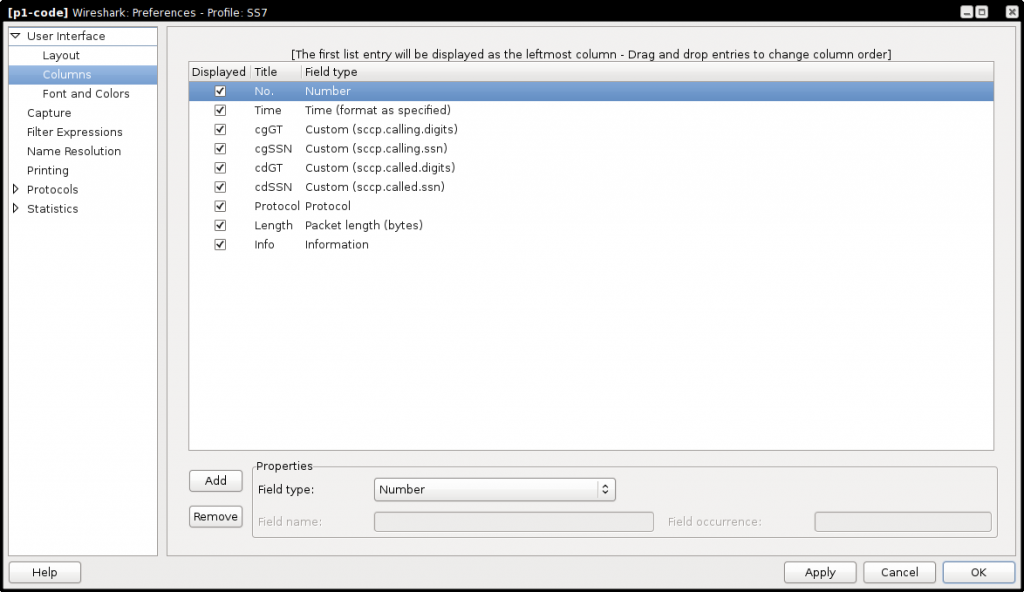1024x592 pixels.
Task: Click the 'Length' title cell
Action: 273,225
